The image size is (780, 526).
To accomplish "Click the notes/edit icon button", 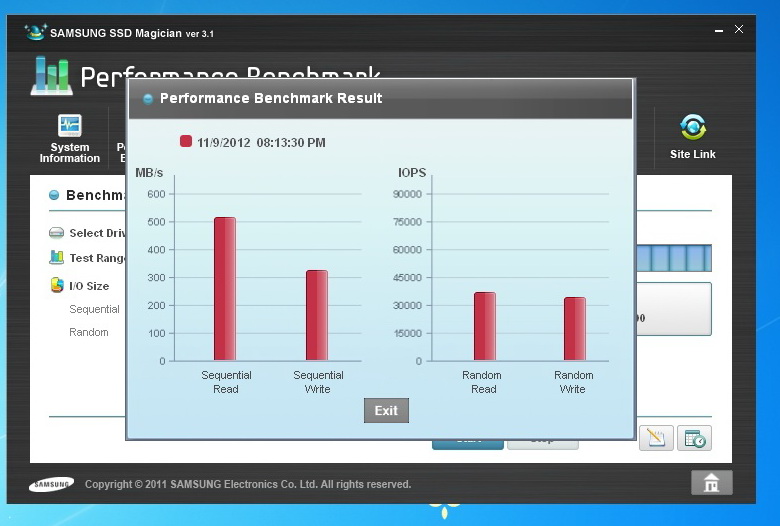I will click(656, 438).
